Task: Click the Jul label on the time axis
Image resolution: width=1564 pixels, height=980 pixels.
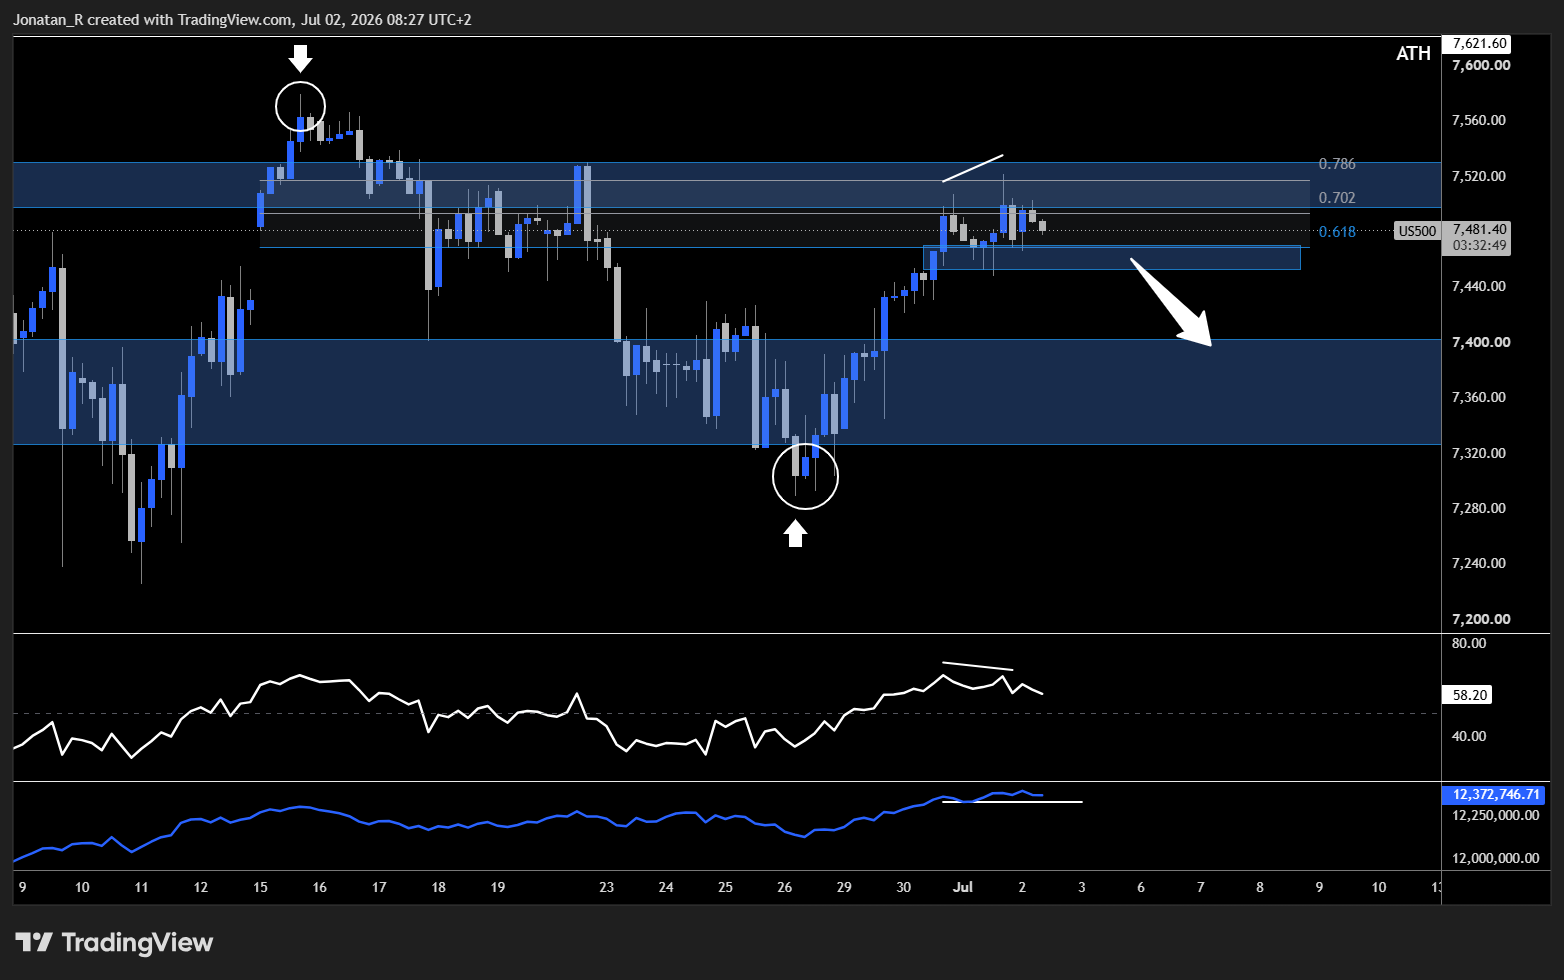Action: (x=963, y=887)
